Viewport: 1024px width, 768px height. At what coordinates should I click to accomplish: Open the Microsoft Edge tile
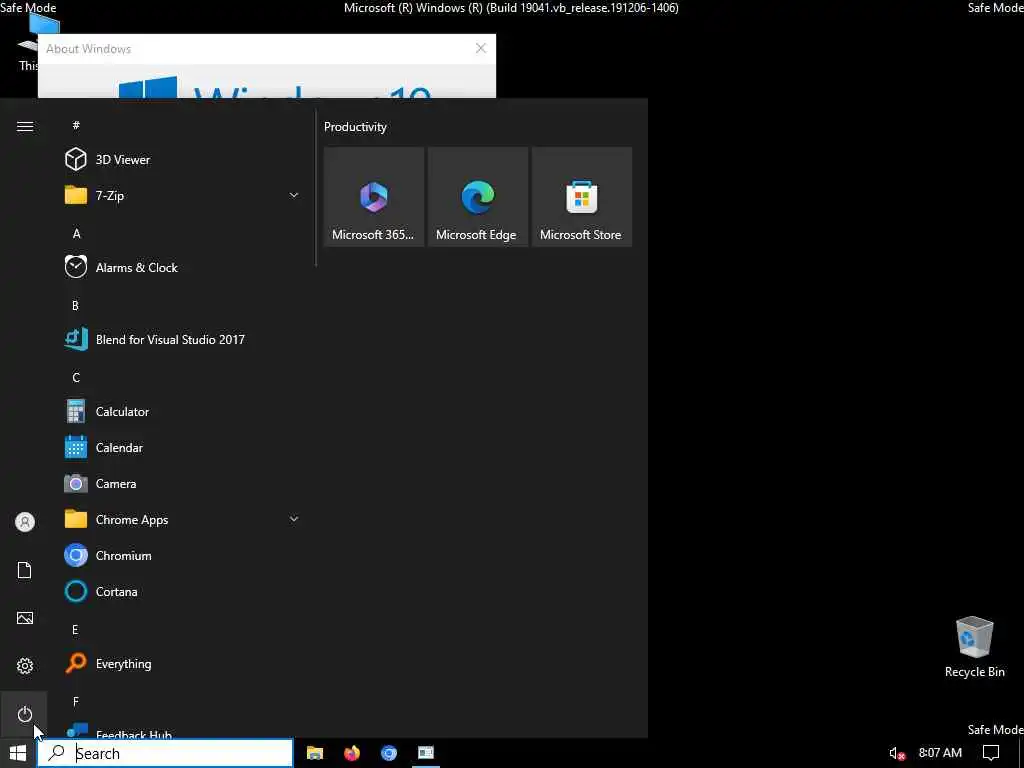(477, 197)
